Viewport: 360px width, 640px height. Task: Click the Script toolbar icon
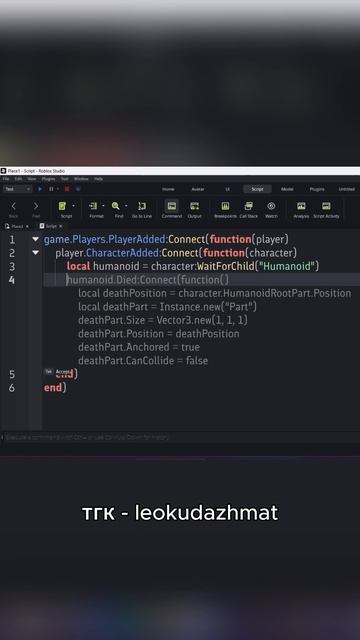click(62, 206)
